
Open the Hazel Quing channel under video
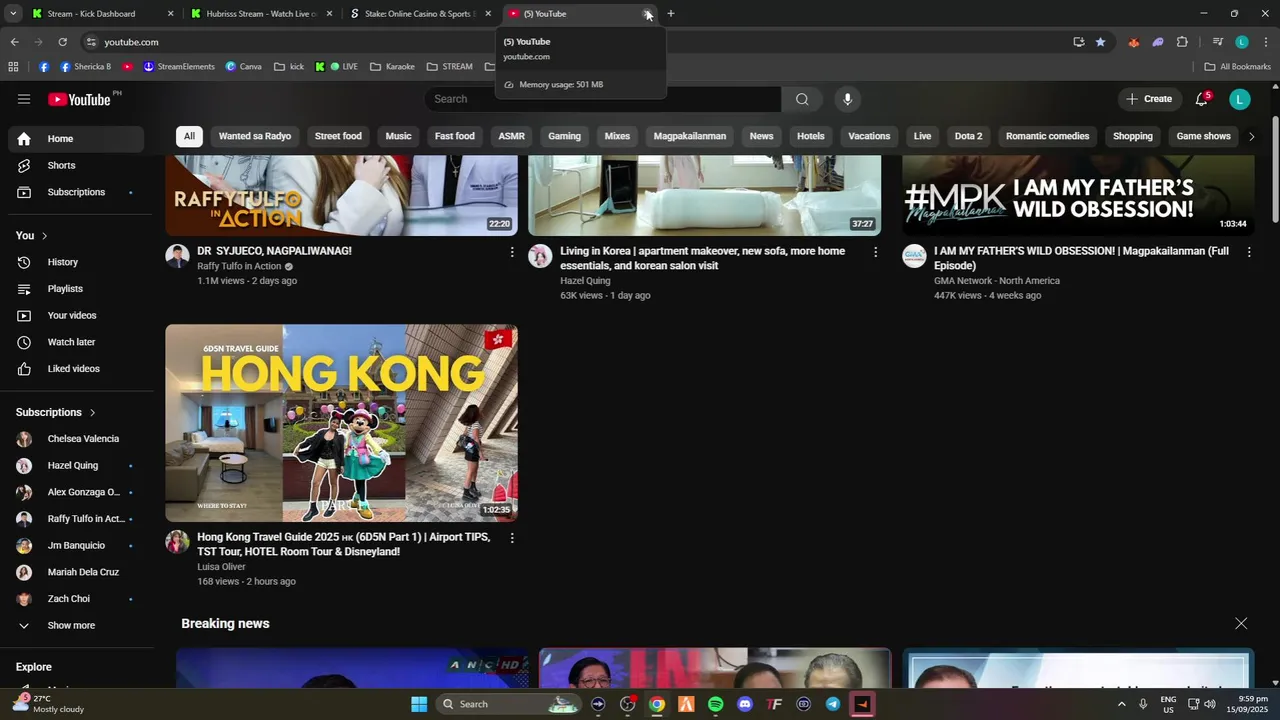[585, 281]
